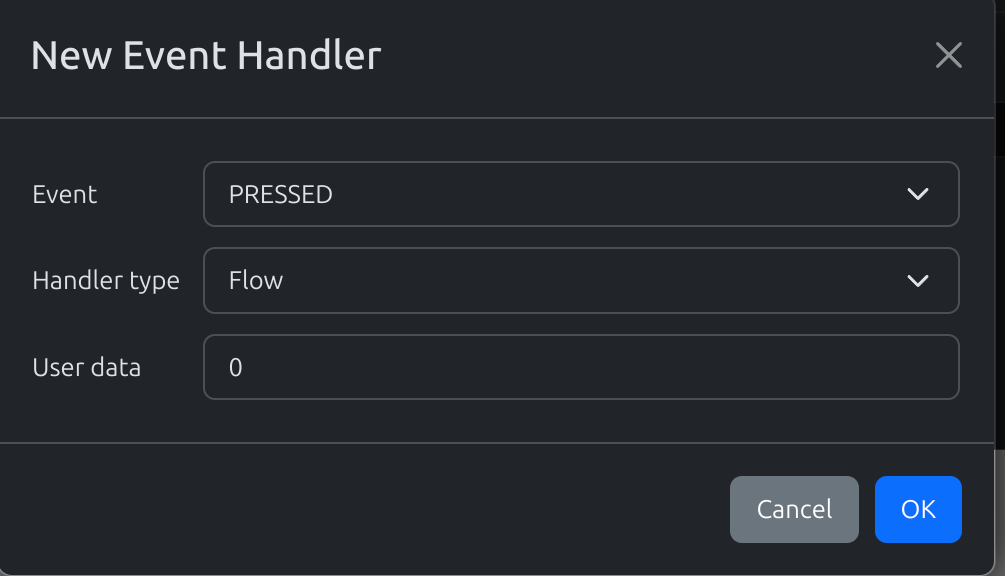Viewport: 1005px width, 576px height.
Task: Click the Event label
Action: pos(65,194)
